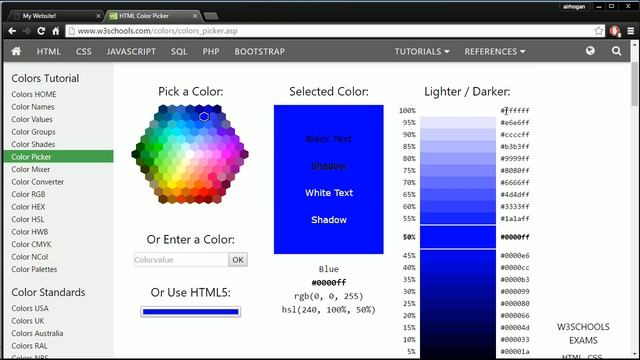Open Color RGB sidebar link
This screenshot has height=360, width=640.
click(x=28, y=194)
